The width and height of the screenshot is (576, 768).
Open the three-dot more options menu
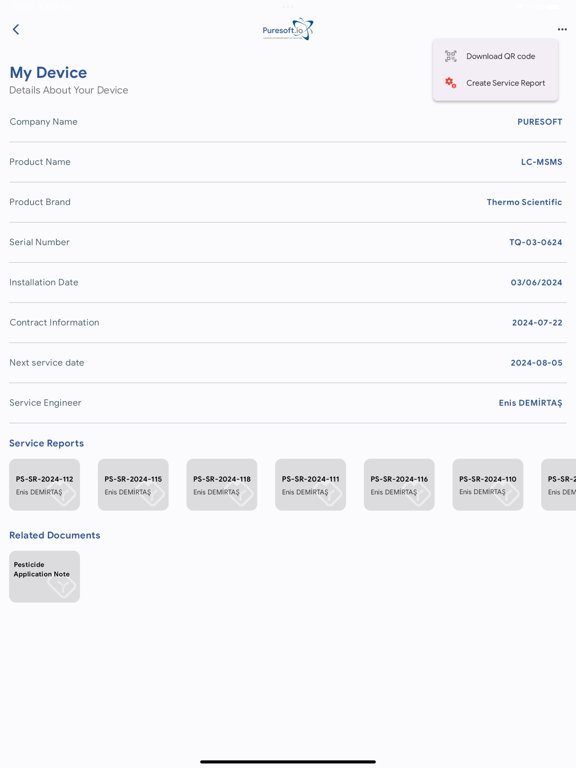[x=562, y=29]
